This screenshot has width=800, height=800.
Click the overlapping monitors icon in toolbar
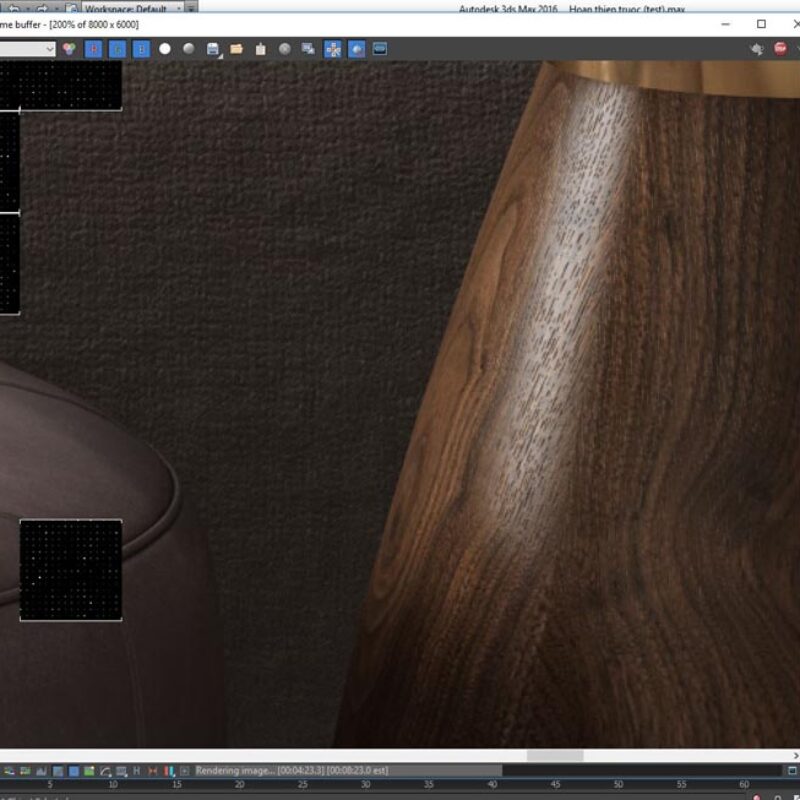pyautogui.click(x=308, y=49)
